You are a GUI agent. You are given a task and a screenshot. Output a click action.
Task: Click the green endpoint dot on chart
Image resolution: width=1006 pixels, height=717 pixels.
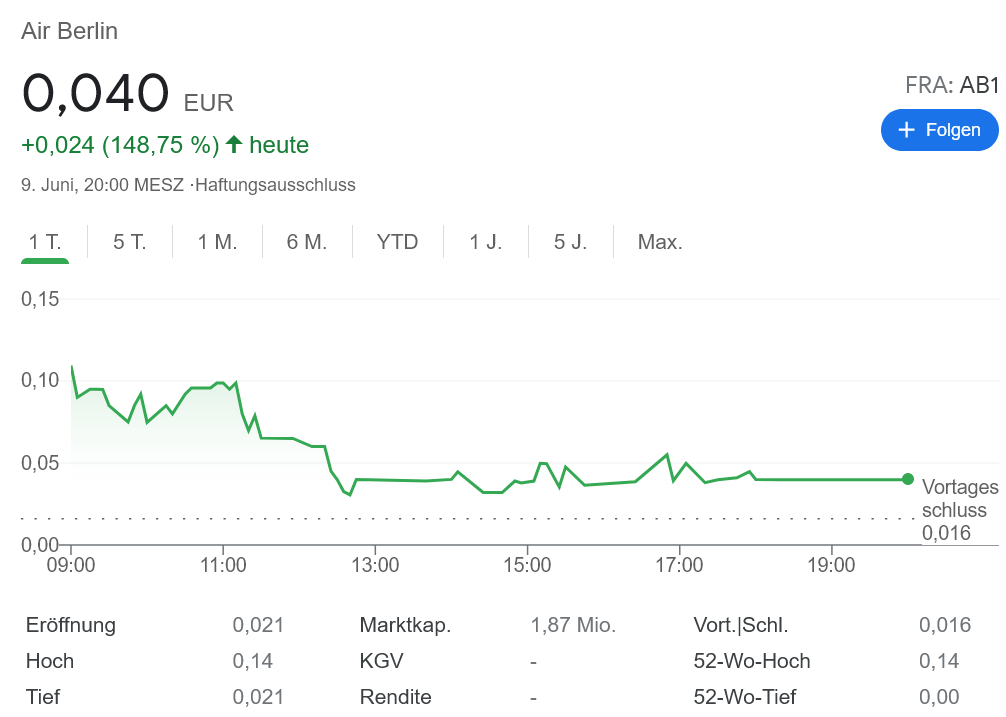tap(907, 479)
